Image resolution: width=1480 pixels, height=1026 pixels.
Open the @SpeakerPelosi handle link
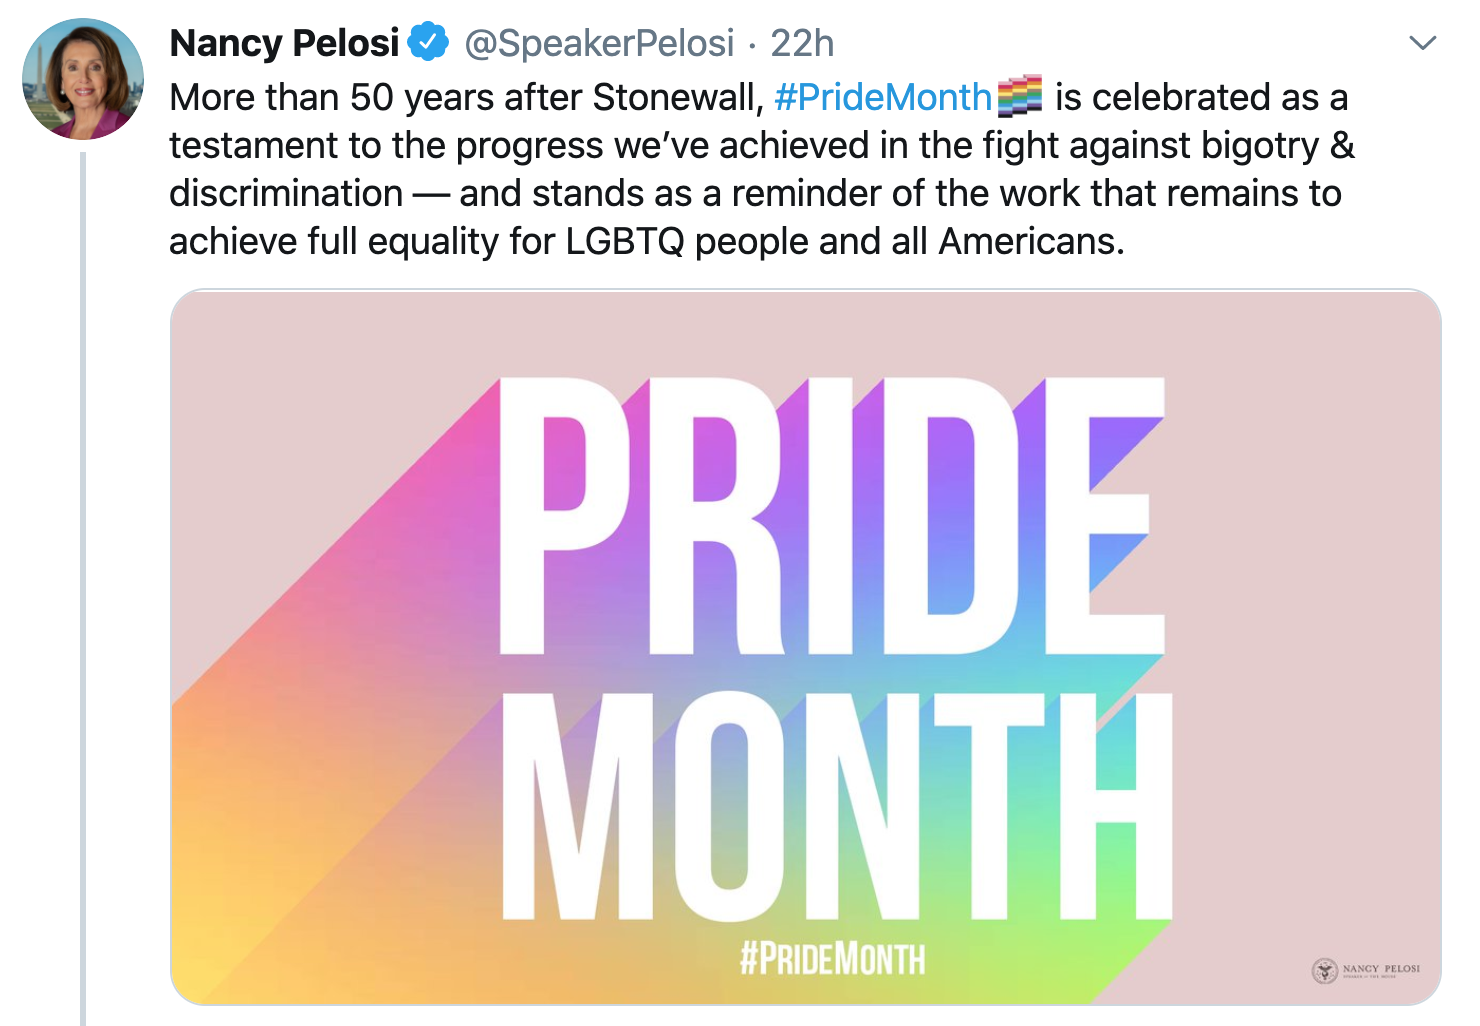tap(599, 43)
